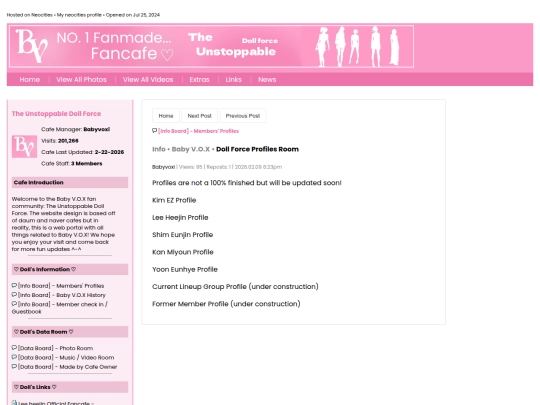
Task: Open Member check in / Guestbook link
Action: pos(60,308)
